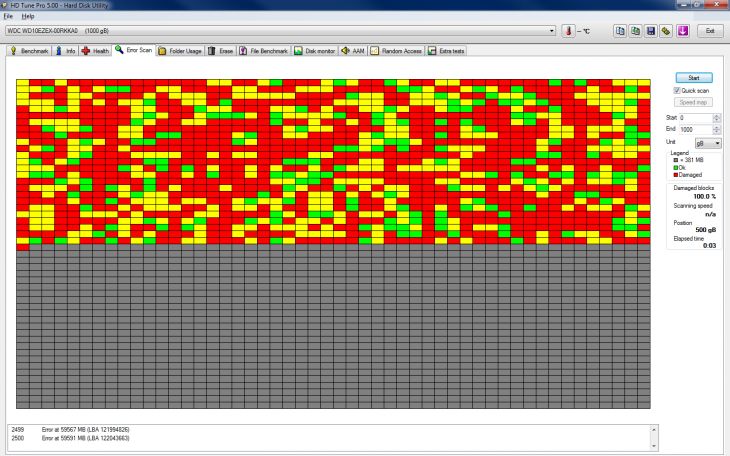Click the red Damaged legend swatch
Image resolution: width=730 pixels, height=456 pixels.
(x=676, y=175)
